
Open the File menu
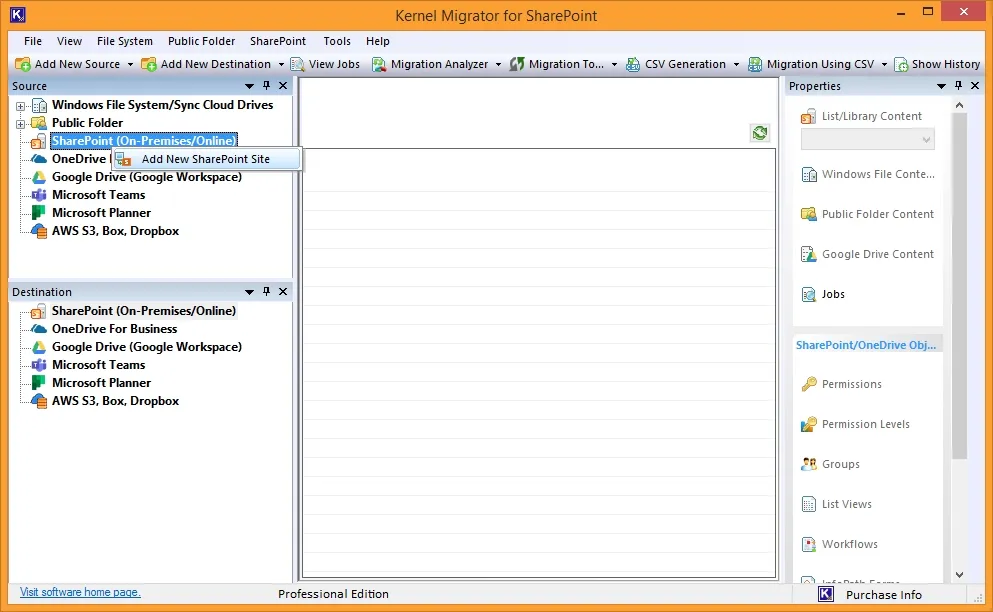coord(33,41)
